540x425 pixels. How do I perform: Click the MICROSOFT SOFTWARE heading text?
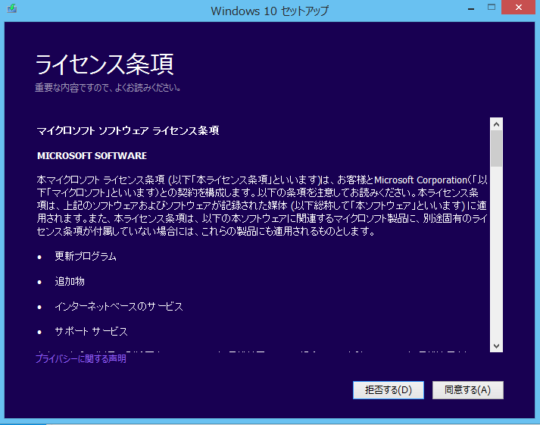pos(92,156)
